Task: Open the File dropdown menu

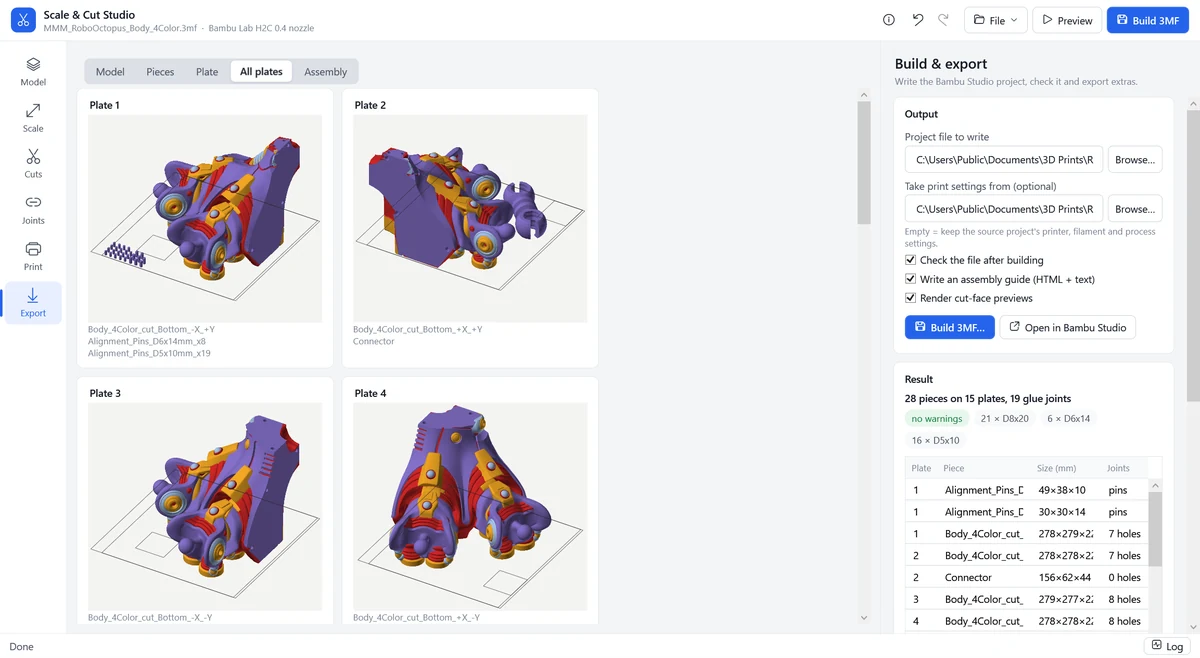Action: click(x=995, y=20)
